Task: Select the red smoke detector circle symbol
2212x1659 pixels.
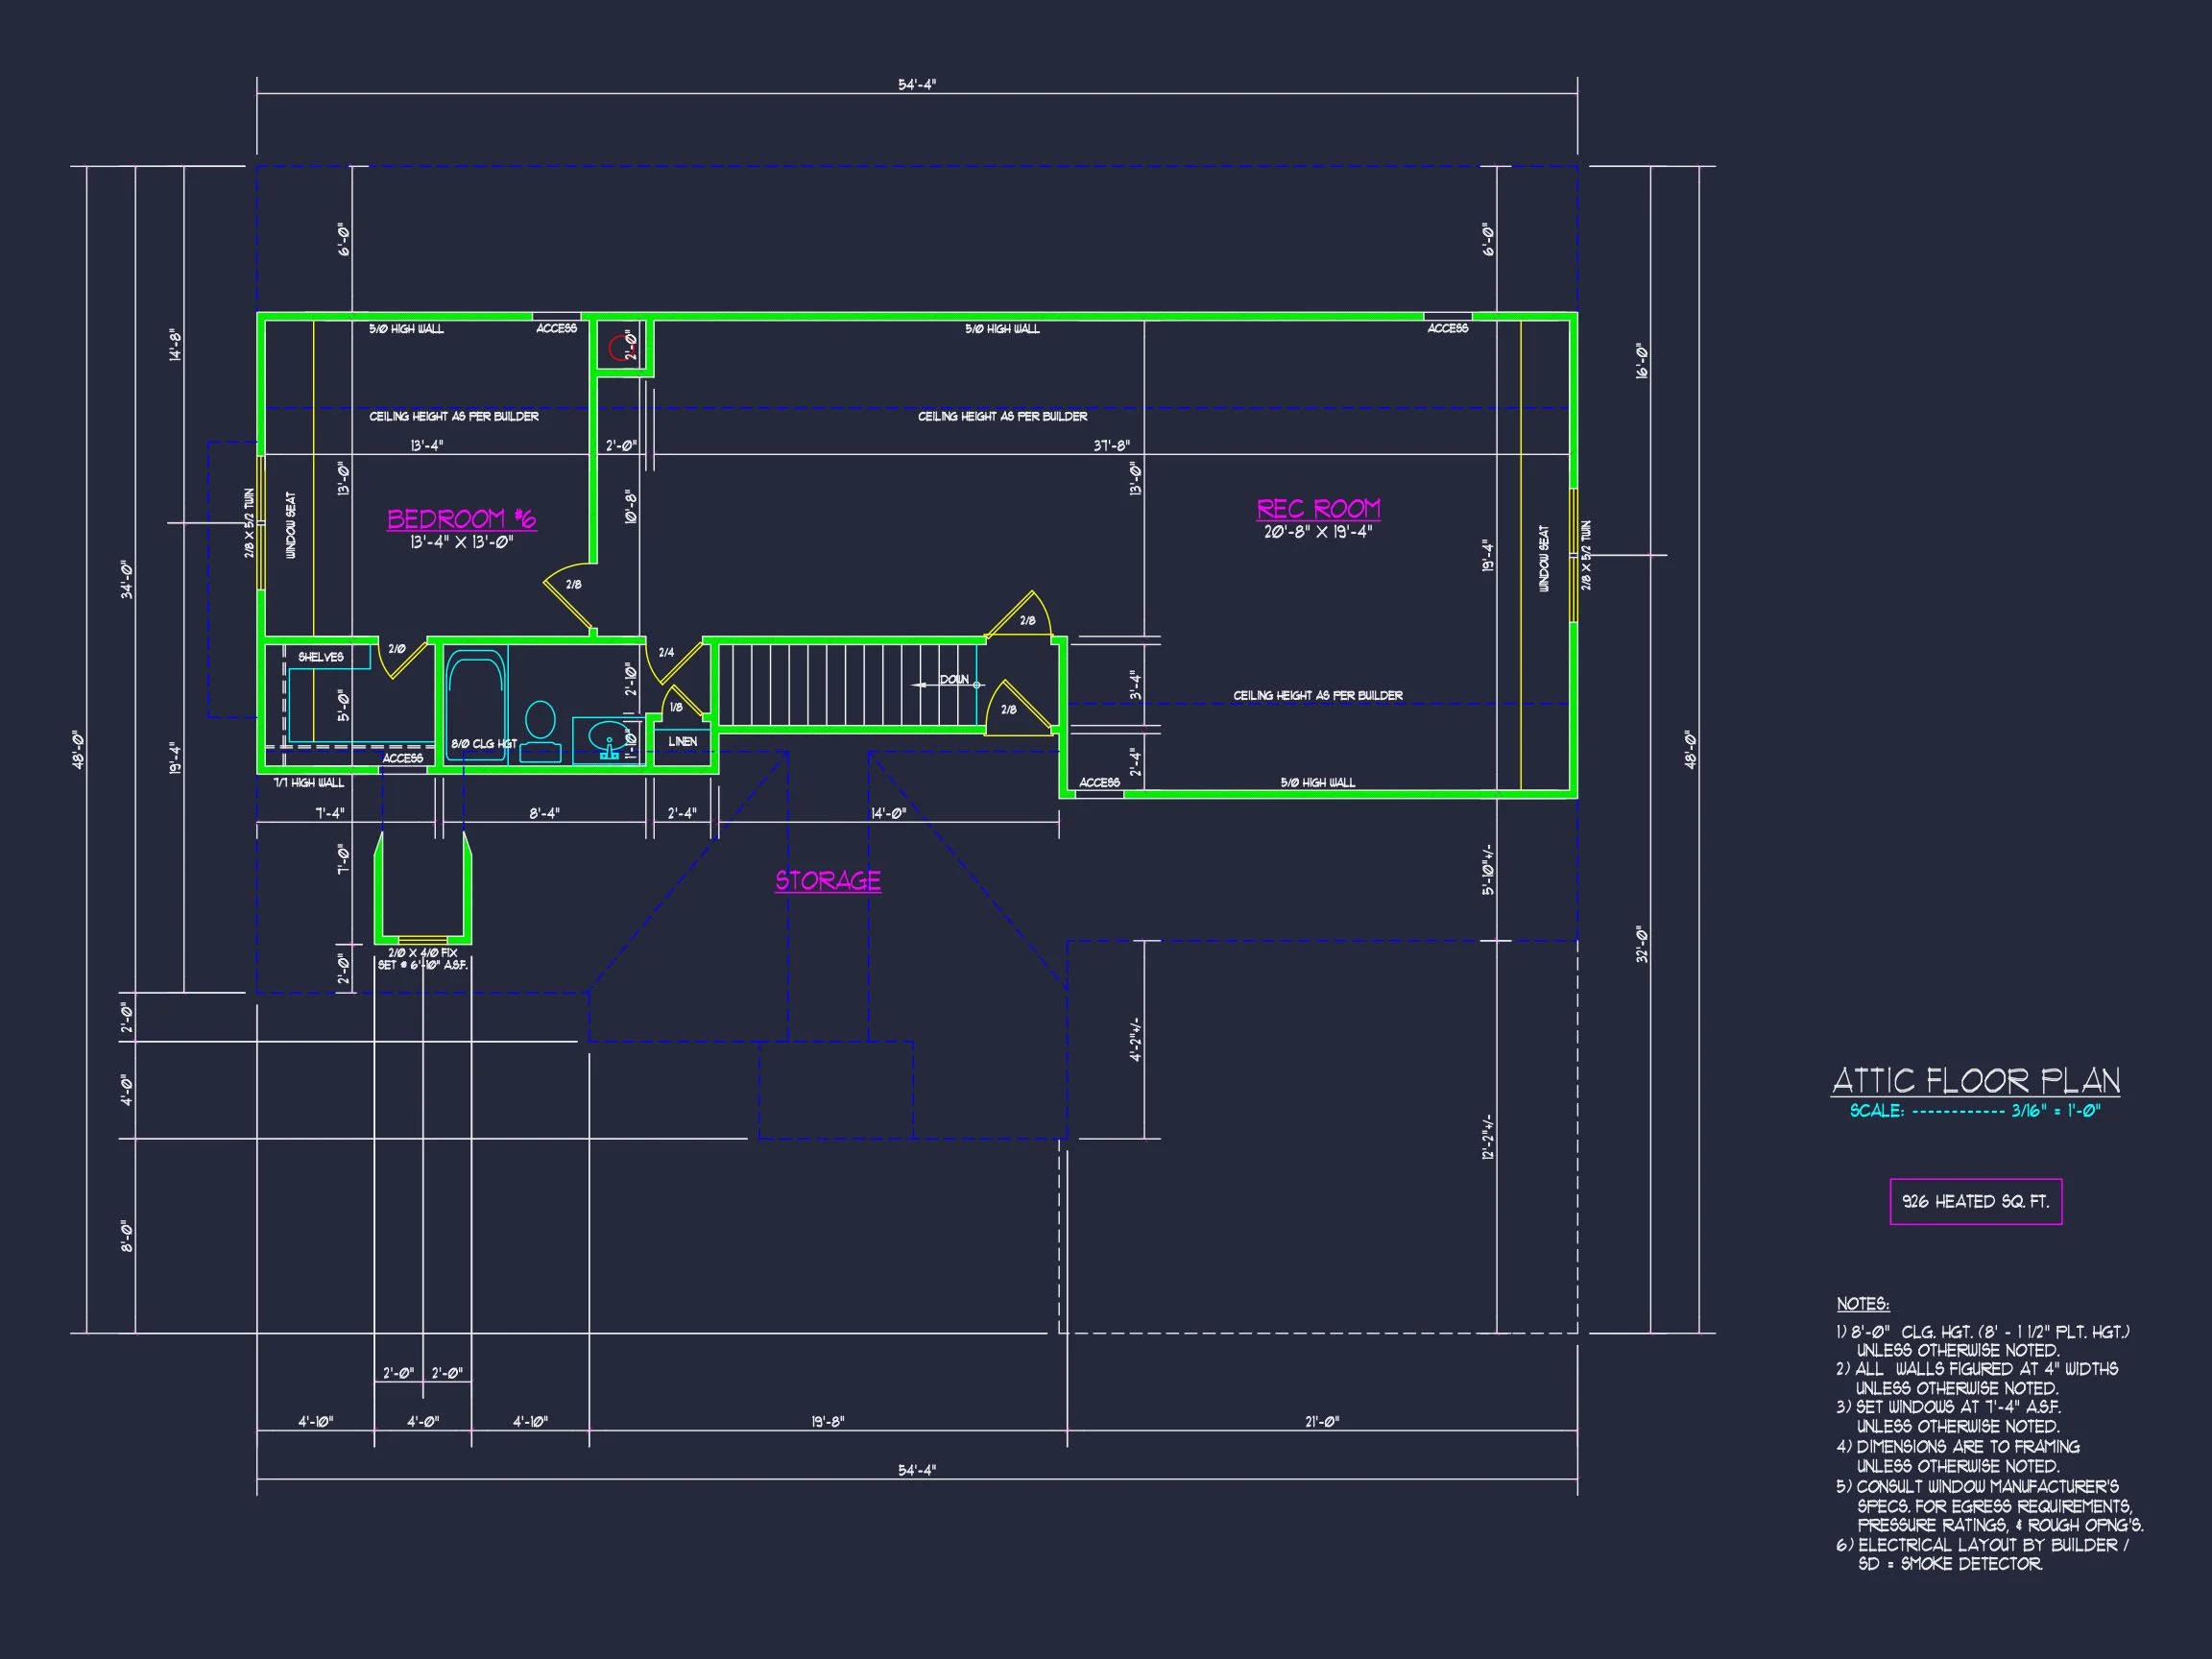Action: tap(623, 348)
